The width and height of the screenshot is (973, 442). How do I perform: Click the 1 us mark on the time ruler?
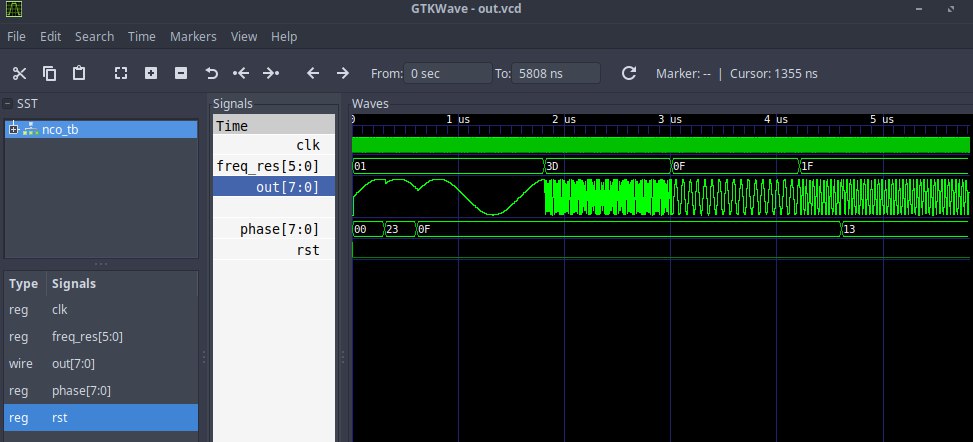pyautogui.click(x=458, y=119)
